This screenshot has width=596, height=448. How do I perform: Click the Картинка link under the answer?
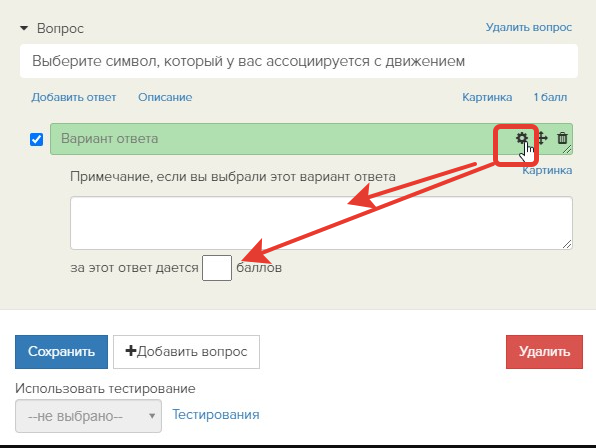[547, 171]
